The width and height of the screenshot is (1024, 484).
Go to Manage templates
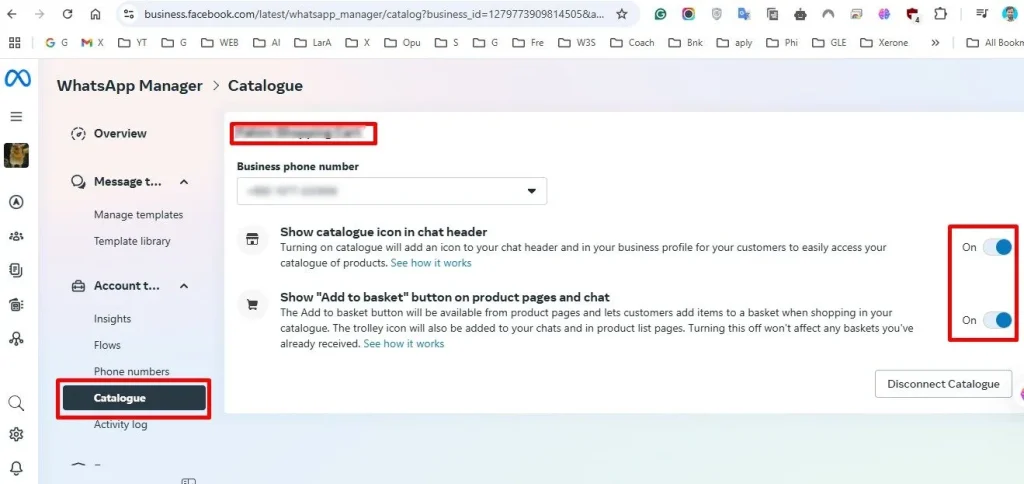pyautogui.click(x=138, y=215)
